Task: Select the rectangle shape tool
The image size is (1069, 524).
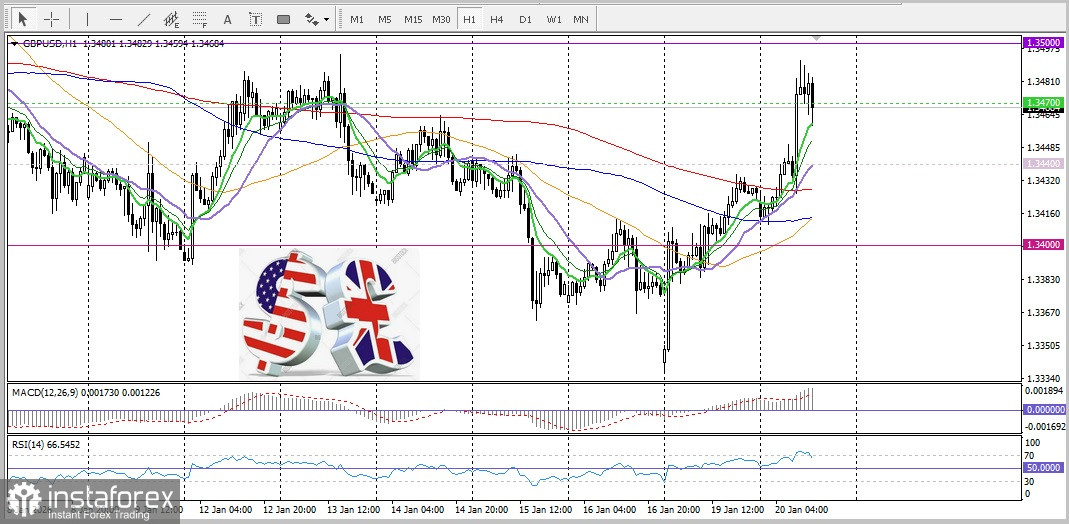Action: pyautogui.click(x=284, y=19)
